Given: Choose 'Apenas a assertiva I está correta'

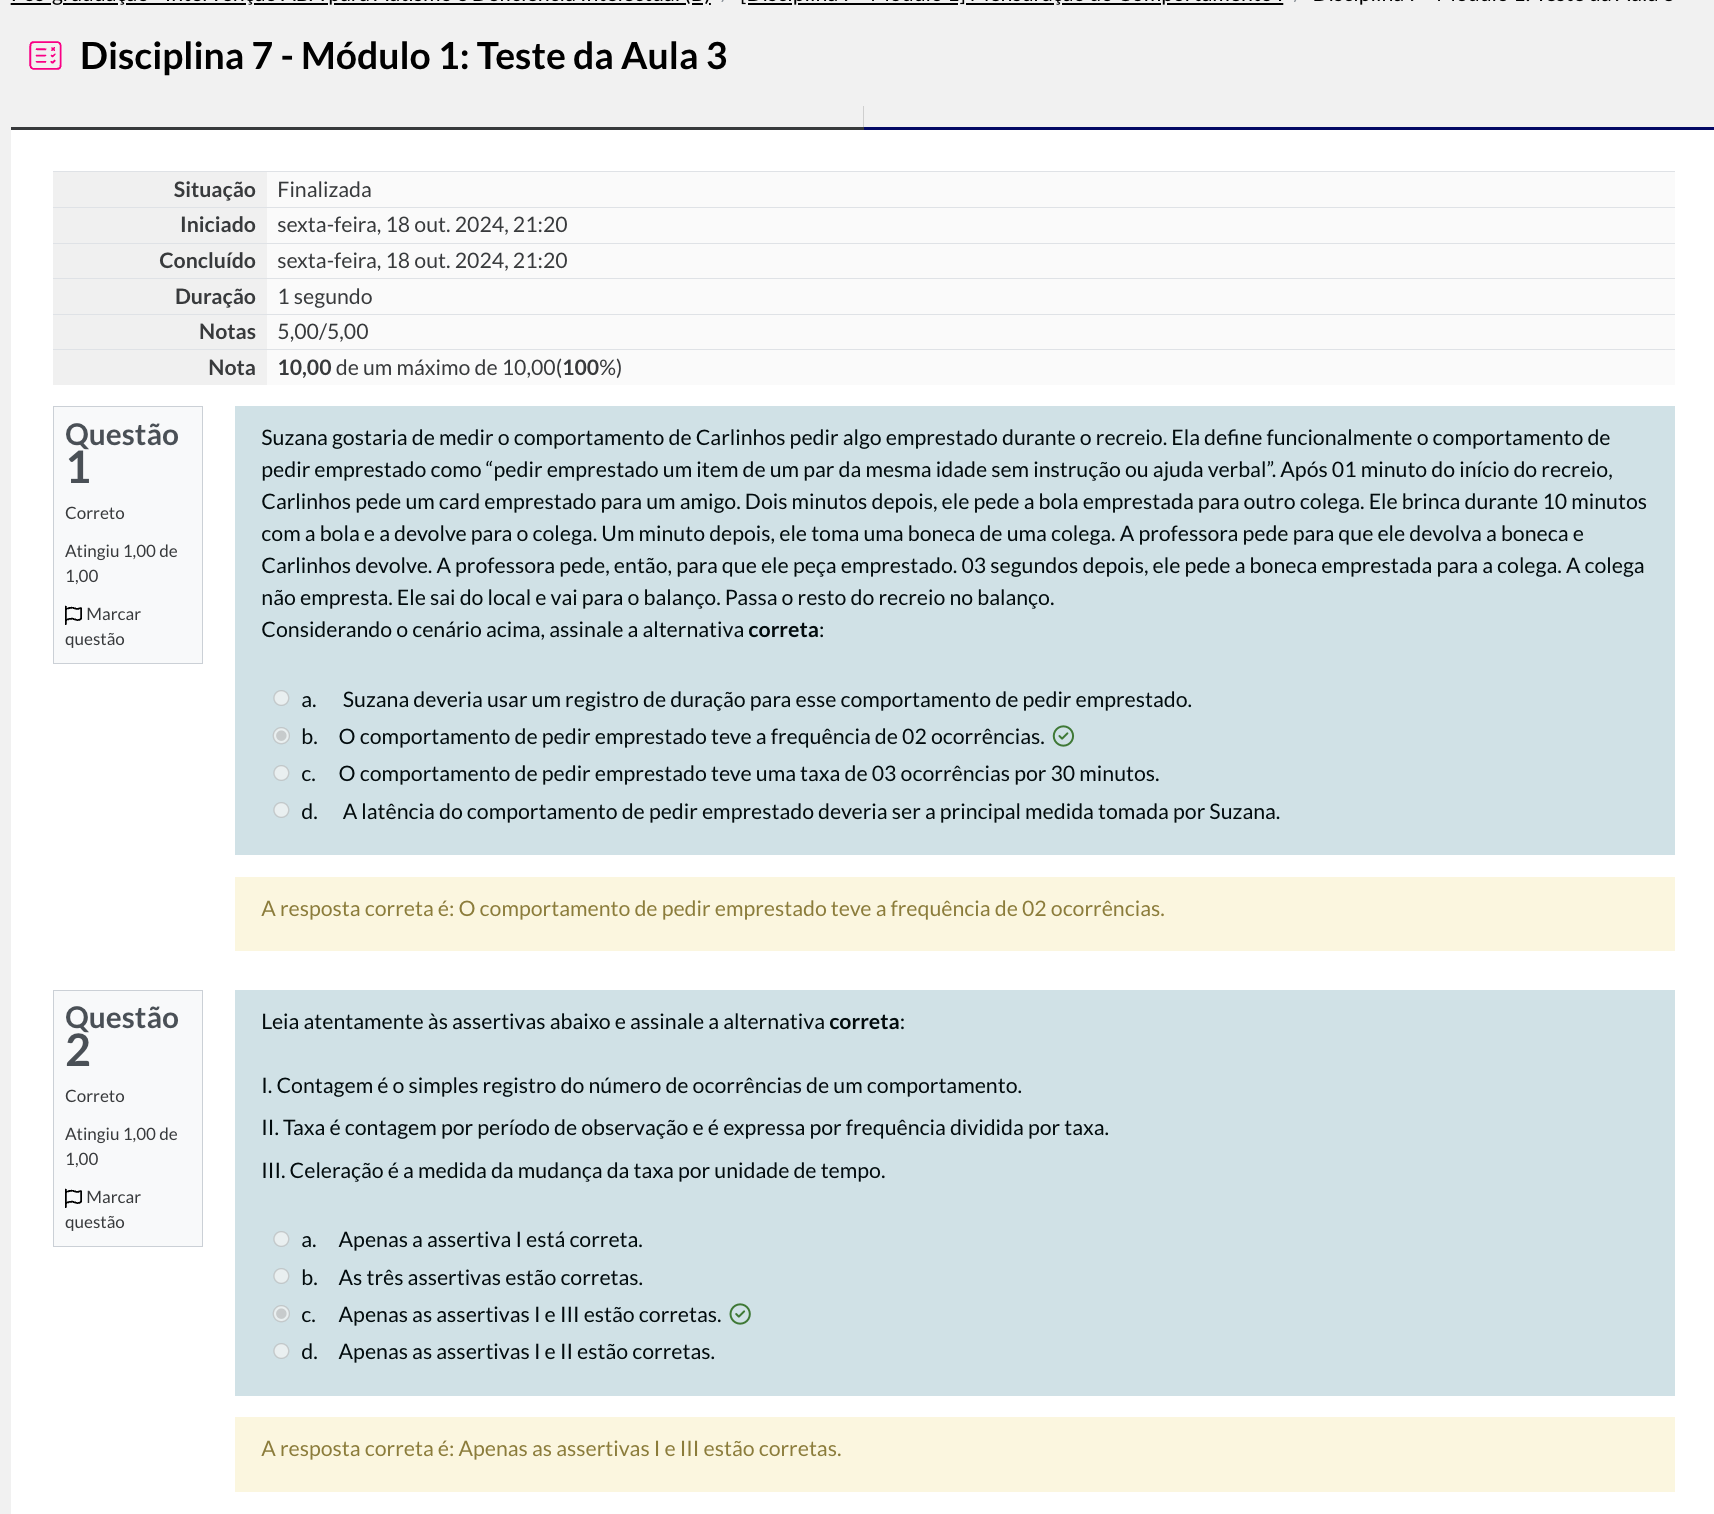Looking at the screenshot, I should 281,1239.
